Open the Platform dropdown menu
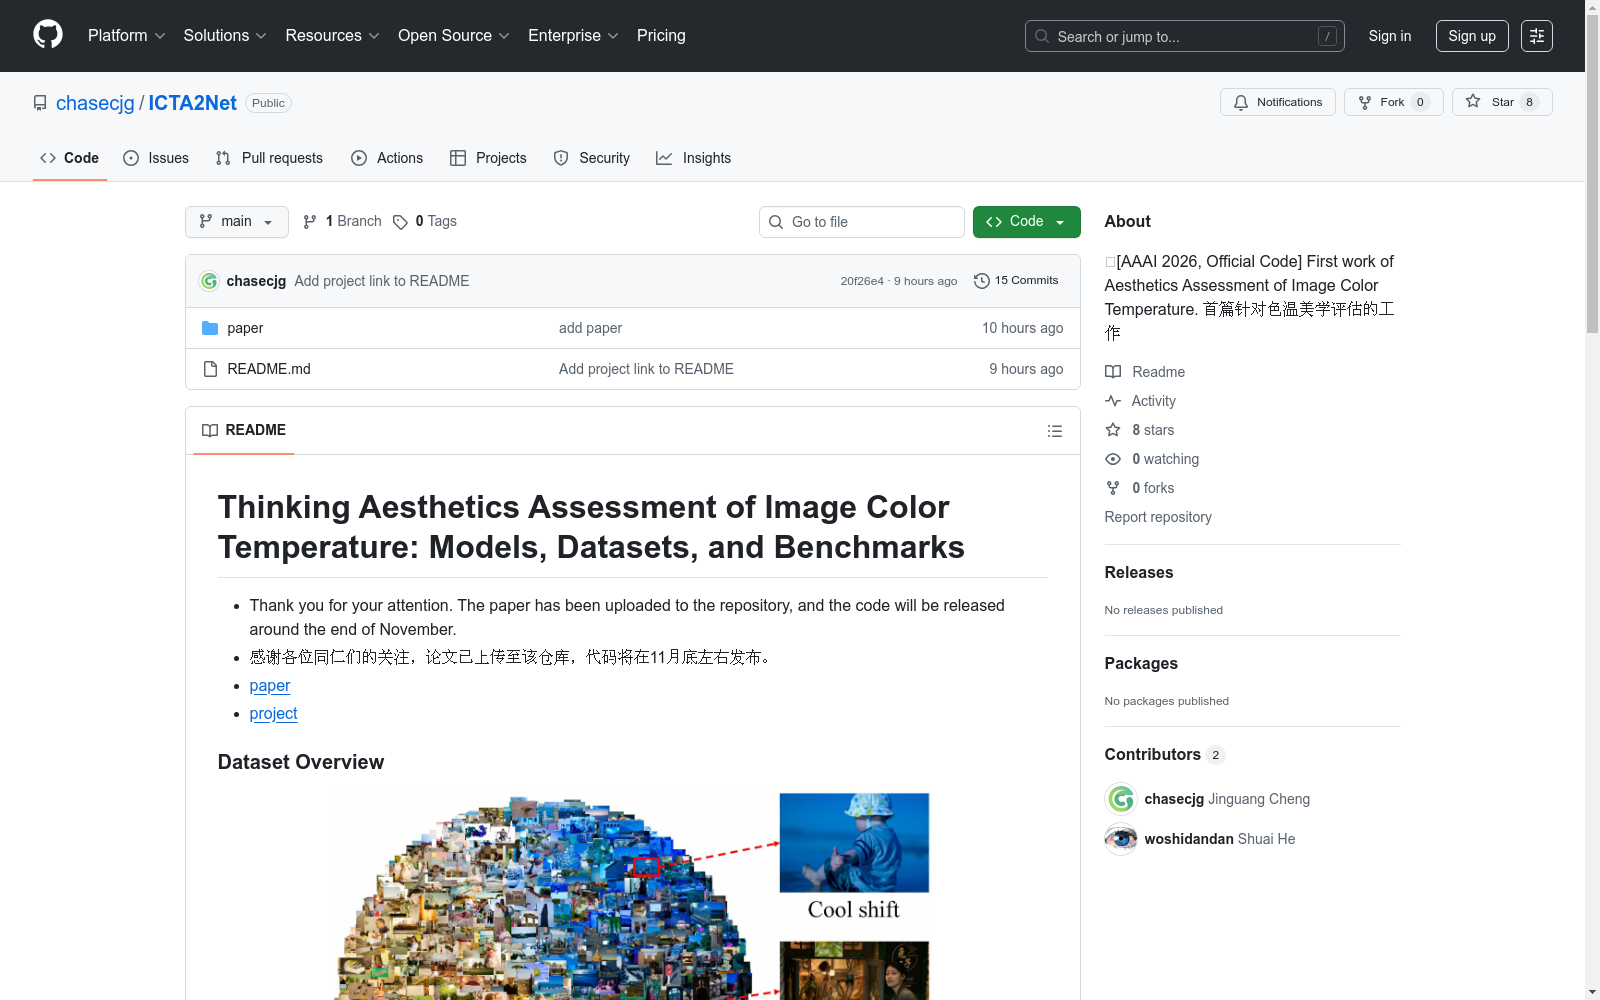 point(126,36)
